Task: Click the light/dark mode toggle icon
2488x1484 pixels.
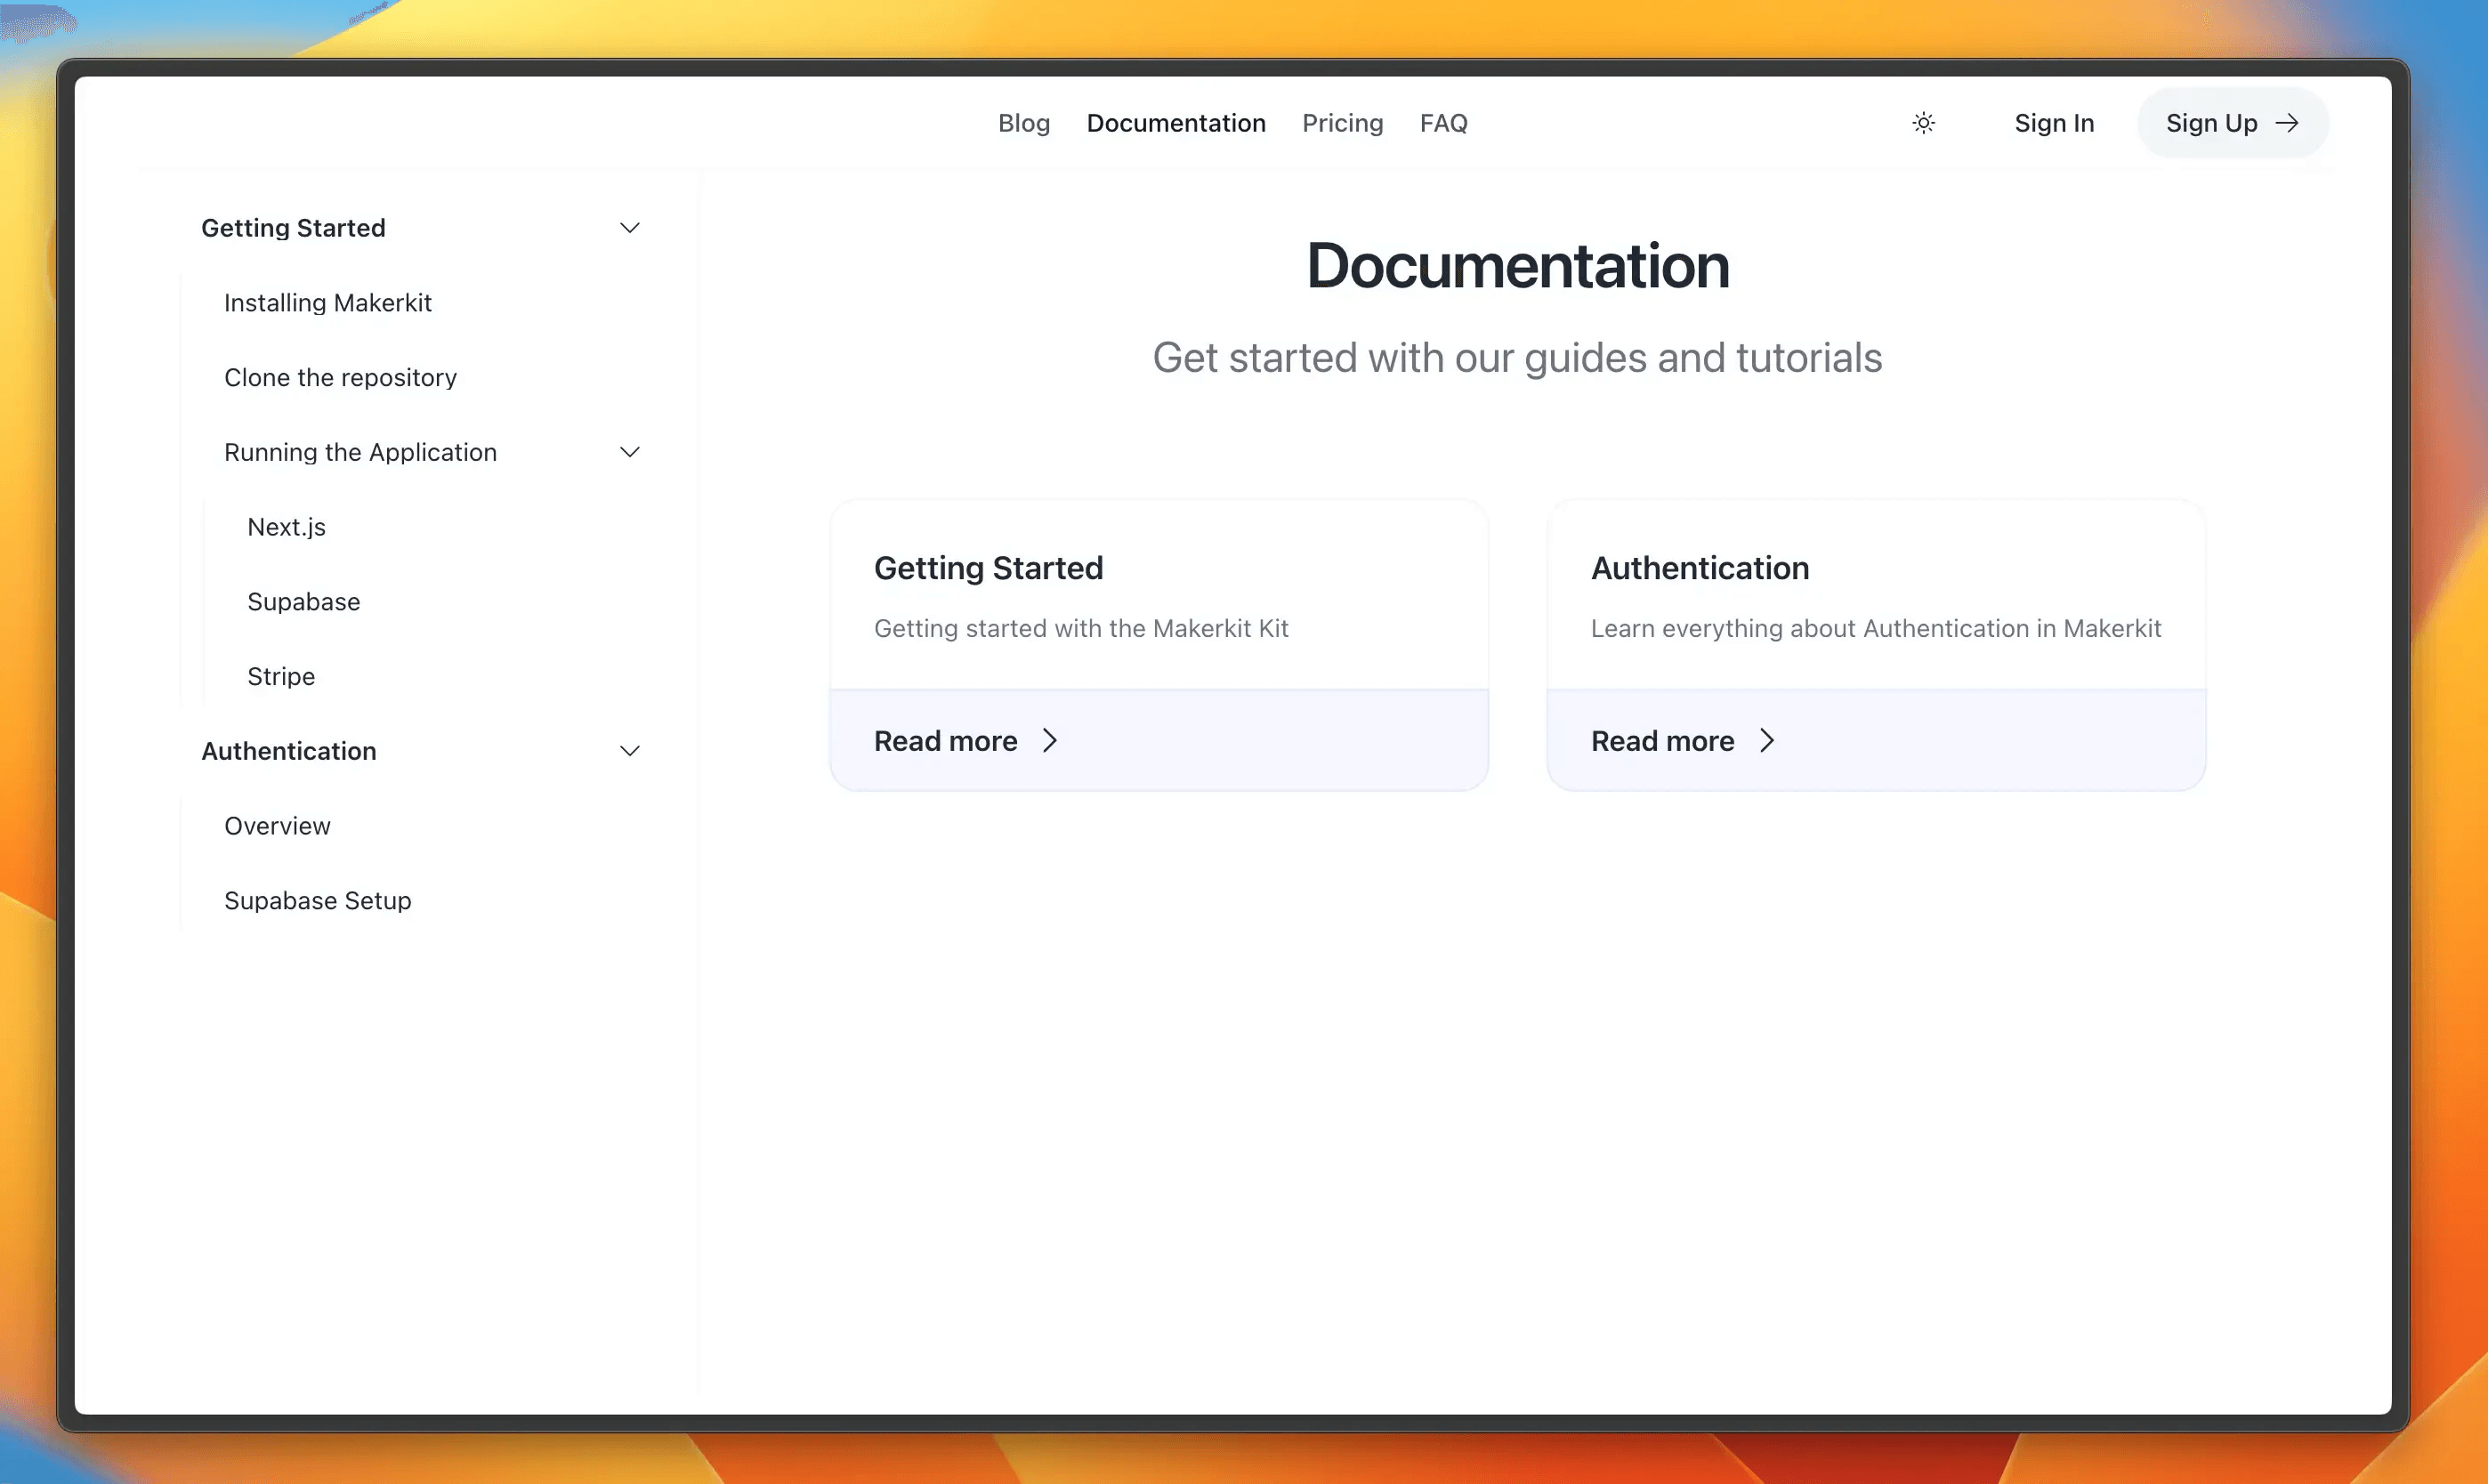Action: [1923, 122]
